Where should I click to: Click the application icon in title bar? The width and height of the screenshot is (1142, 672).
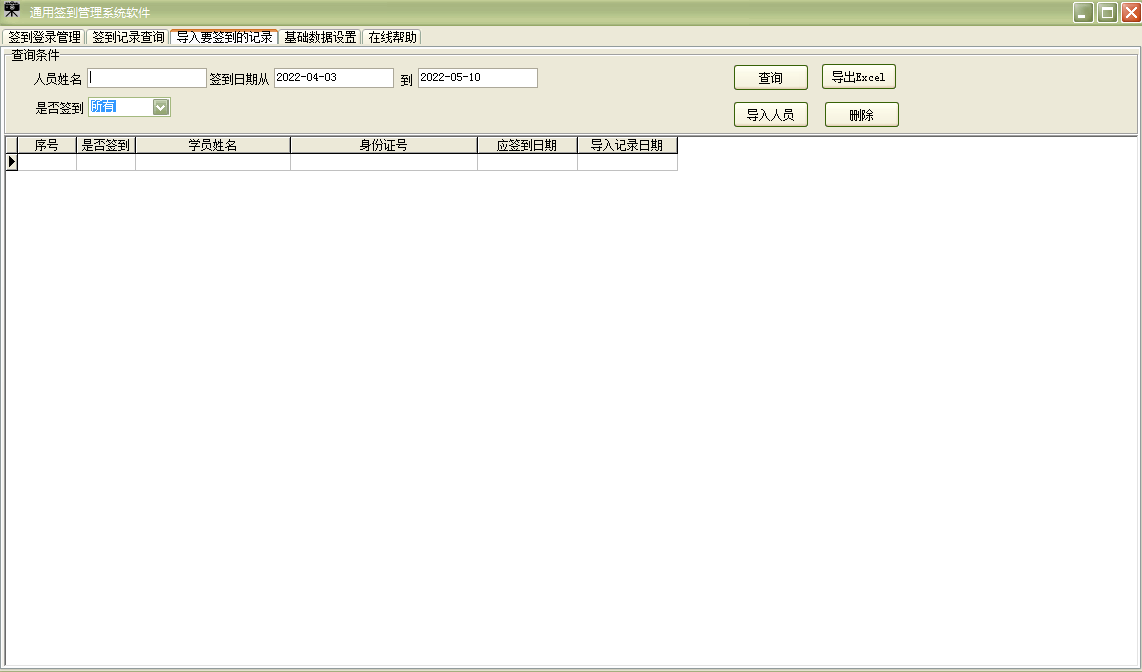(12, 11)
